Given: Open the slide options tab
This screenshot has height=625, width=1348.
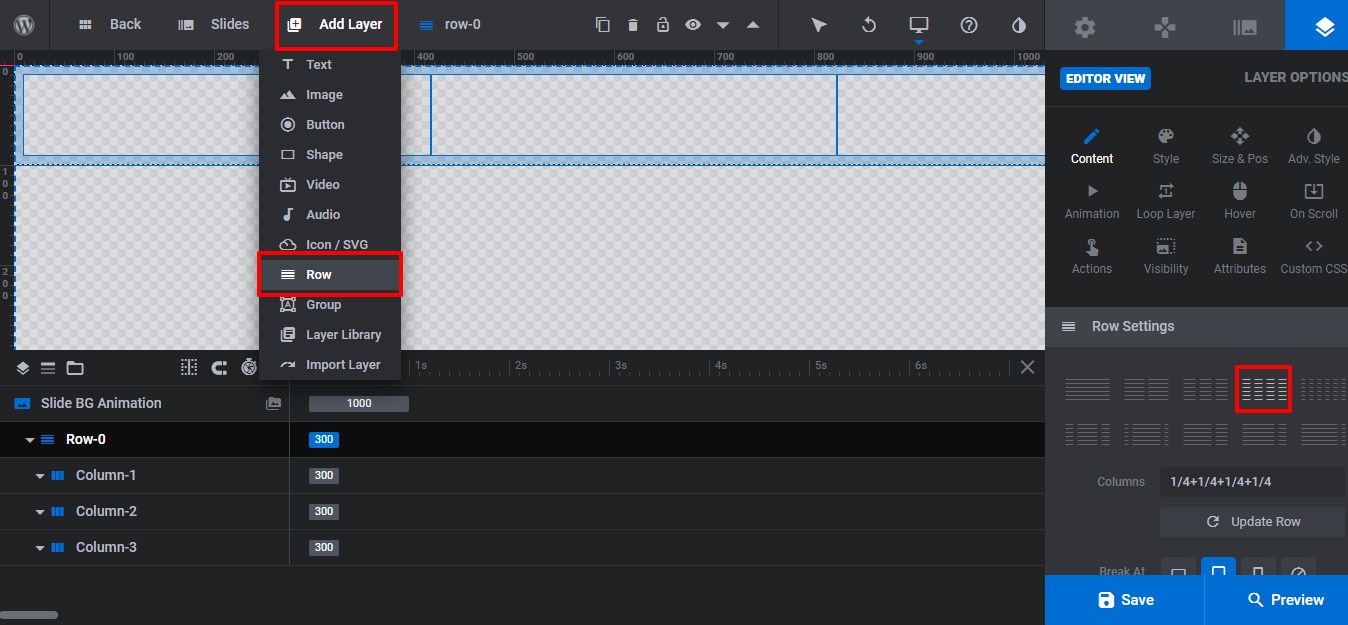Looking at the screenshot, I should (1245, 27).
